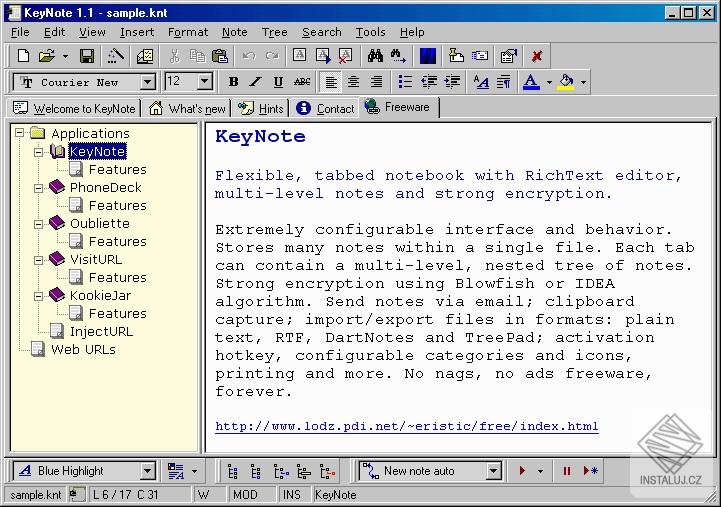Screen dimensions: 721x507
Task: Open the lodz.pdi.net URL link
Action: click(406, 426)
